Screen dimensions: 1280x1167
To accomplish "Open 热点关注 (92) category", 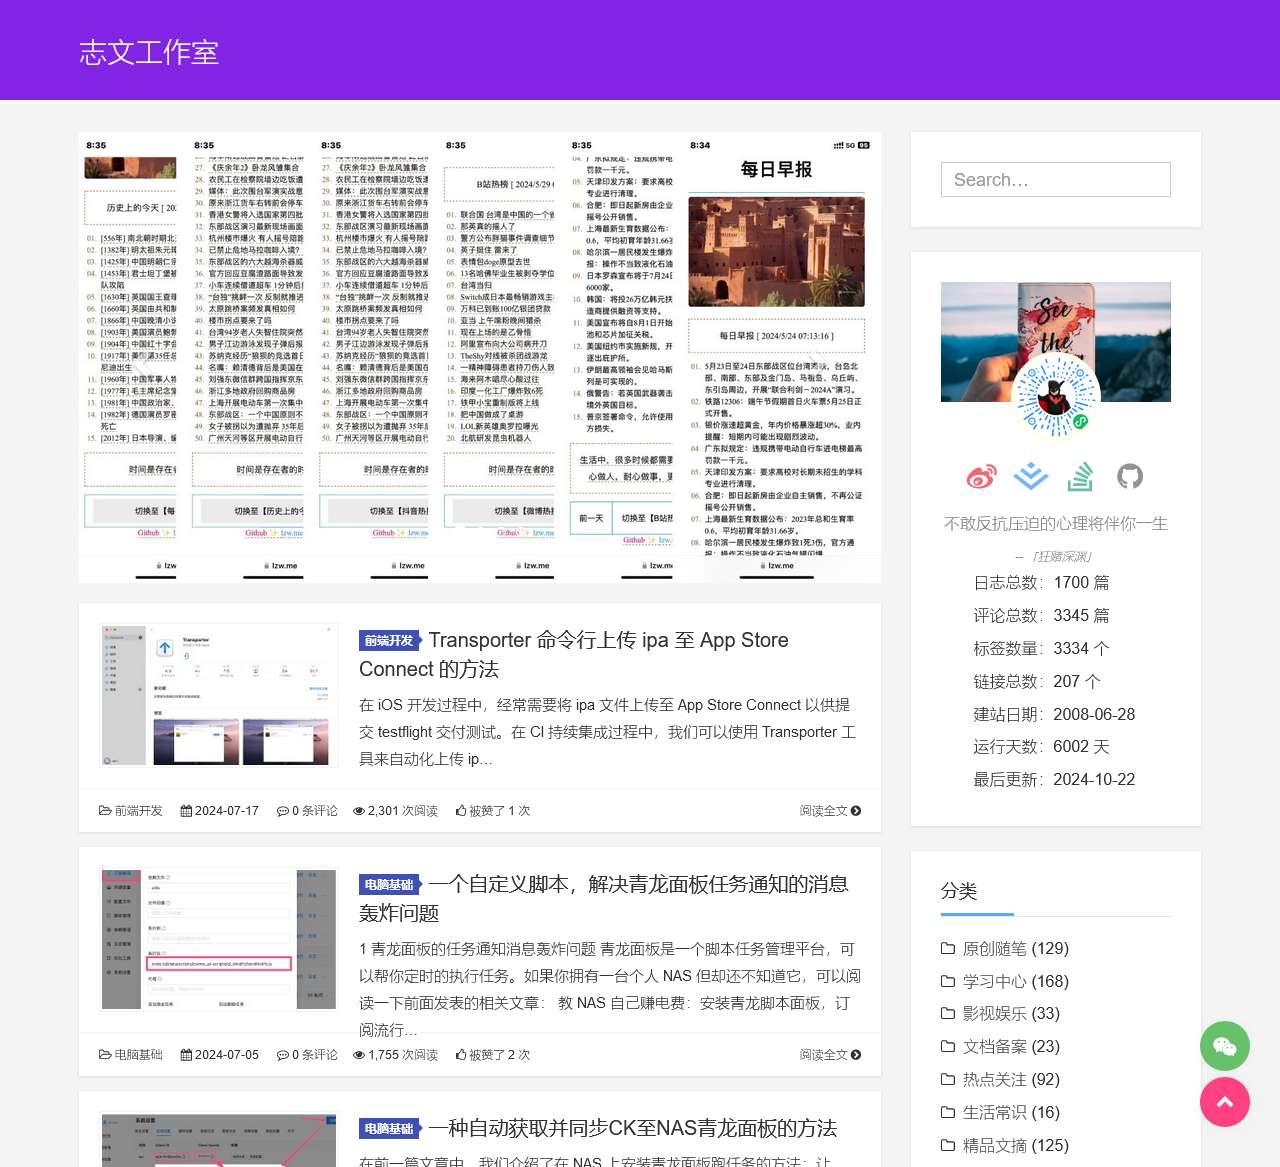I will click(x=1011, y=1079).
